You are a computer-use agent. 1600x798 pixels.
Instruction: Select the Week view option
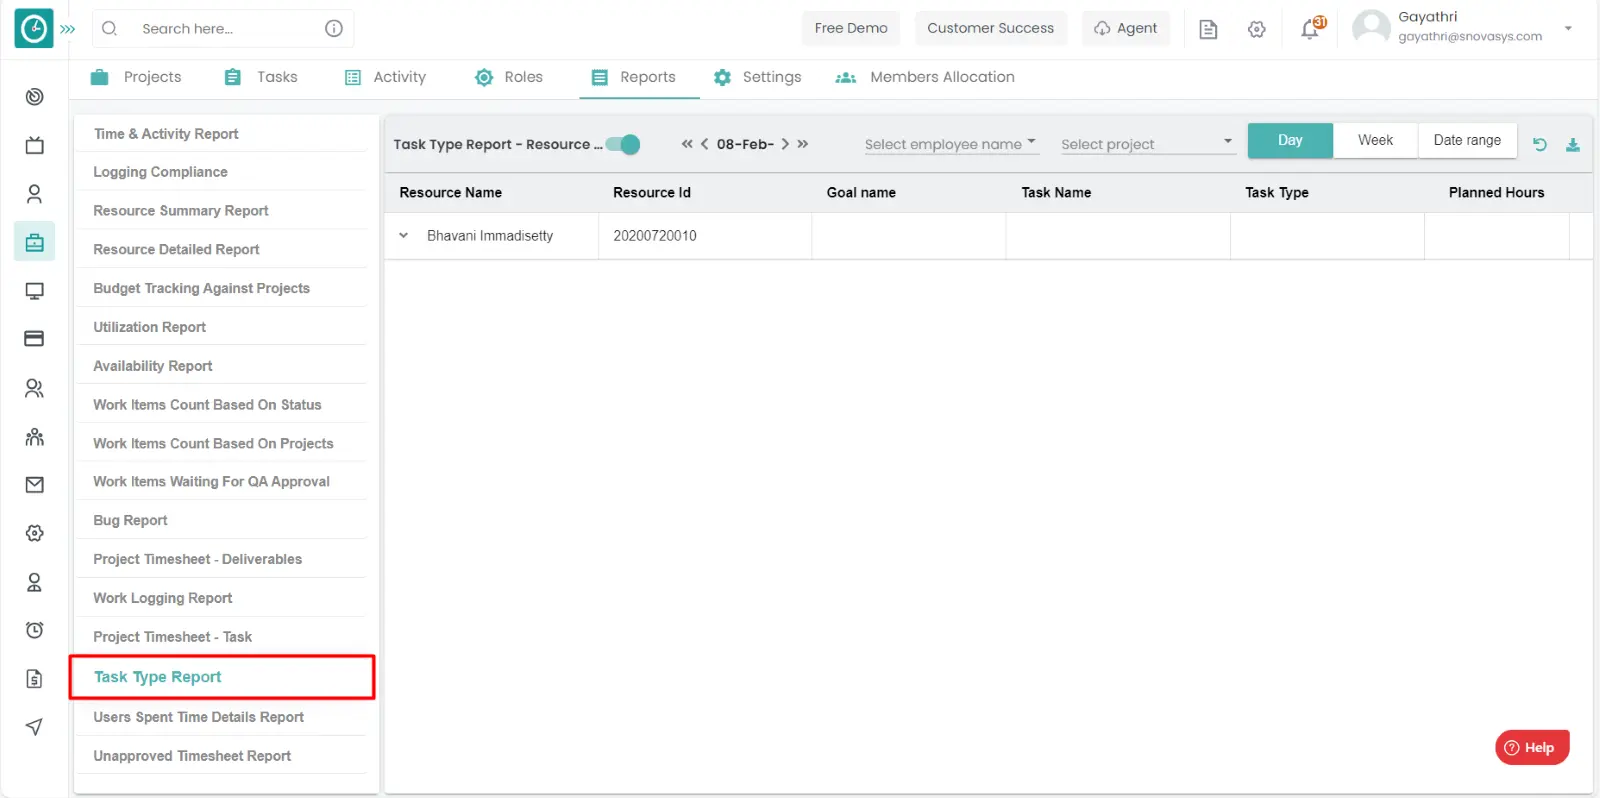(1375, 141)
